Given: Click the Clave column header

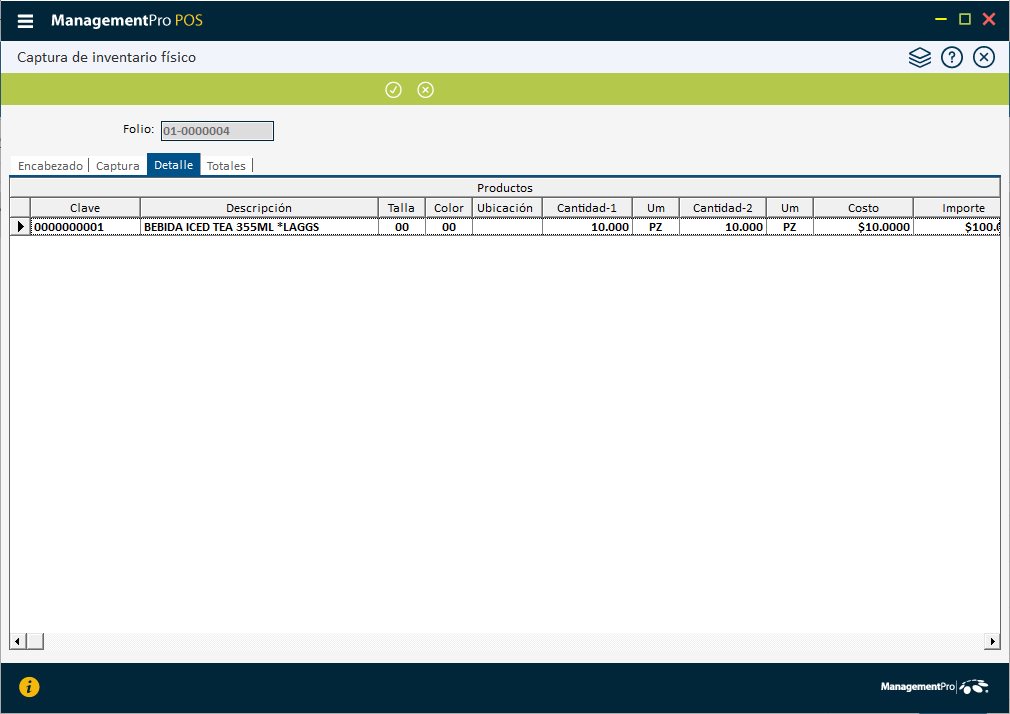Looking at the screenshot, I should tap(85, 208).
